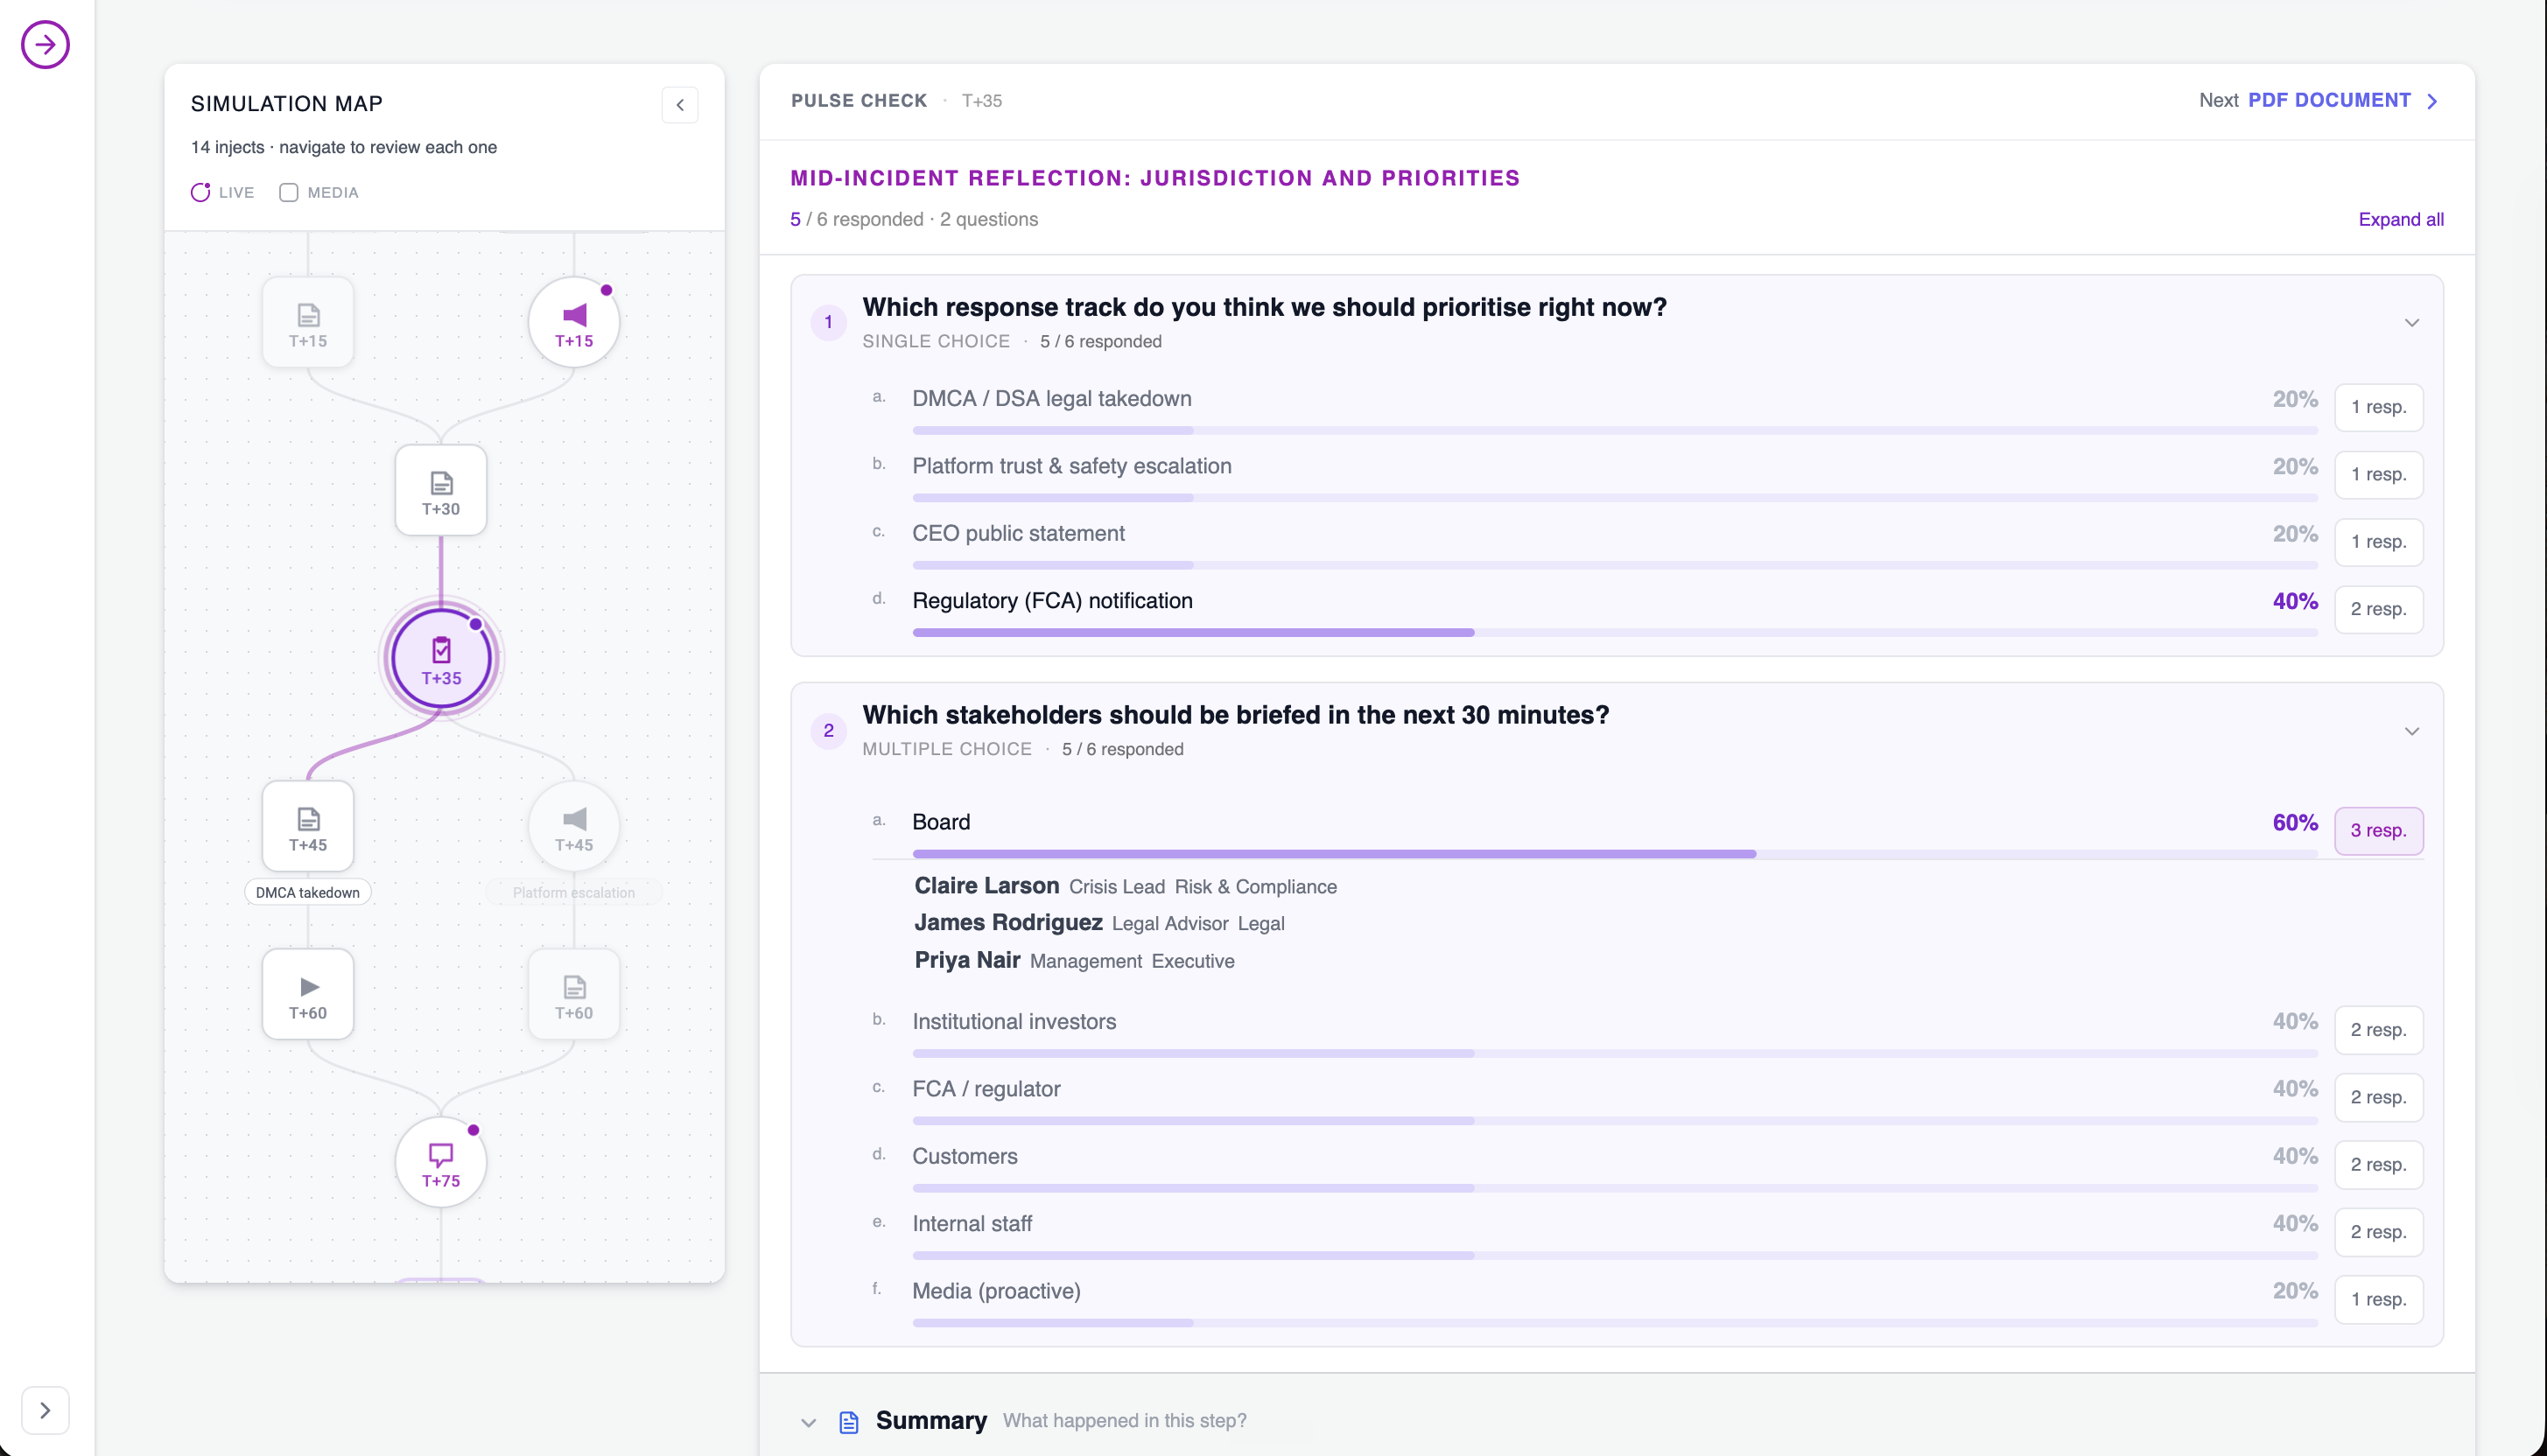Click respondent name James Rodriguez
The width and height of the screenshot is (2547, 1456).
[x=1008, y=922]
